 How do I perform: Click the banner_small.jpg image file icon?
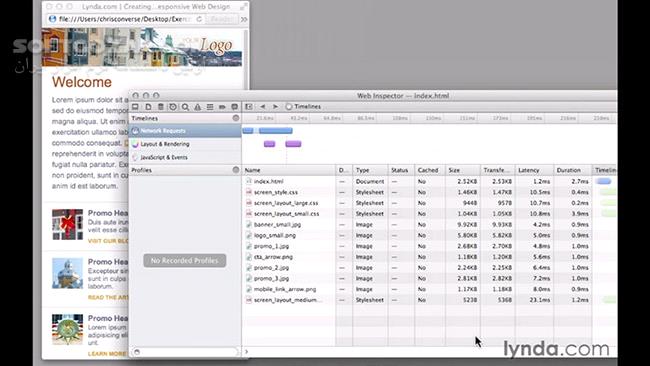point(249,224)
